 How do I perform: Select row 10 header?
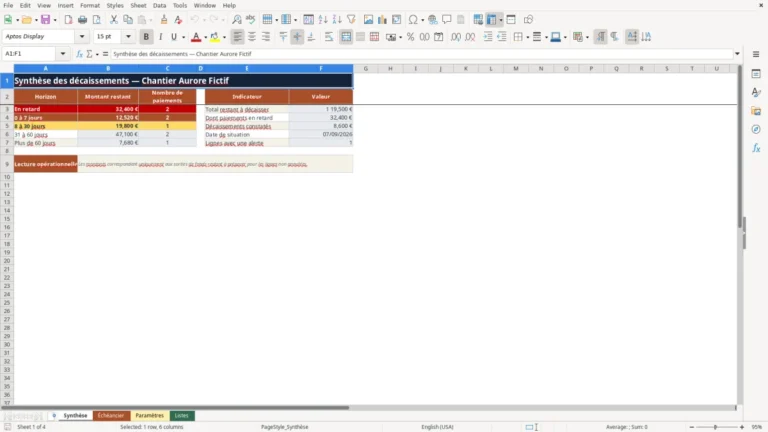[7, 177]
